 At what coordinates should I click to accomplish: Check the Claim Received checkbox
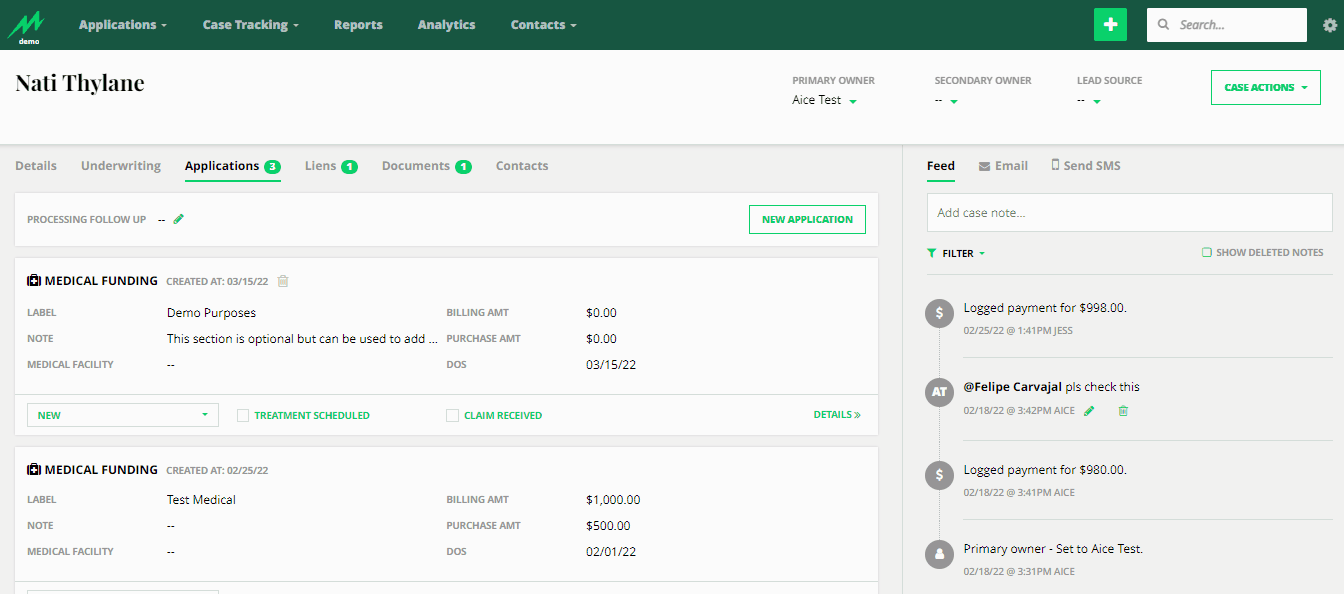tap(453, 415)
